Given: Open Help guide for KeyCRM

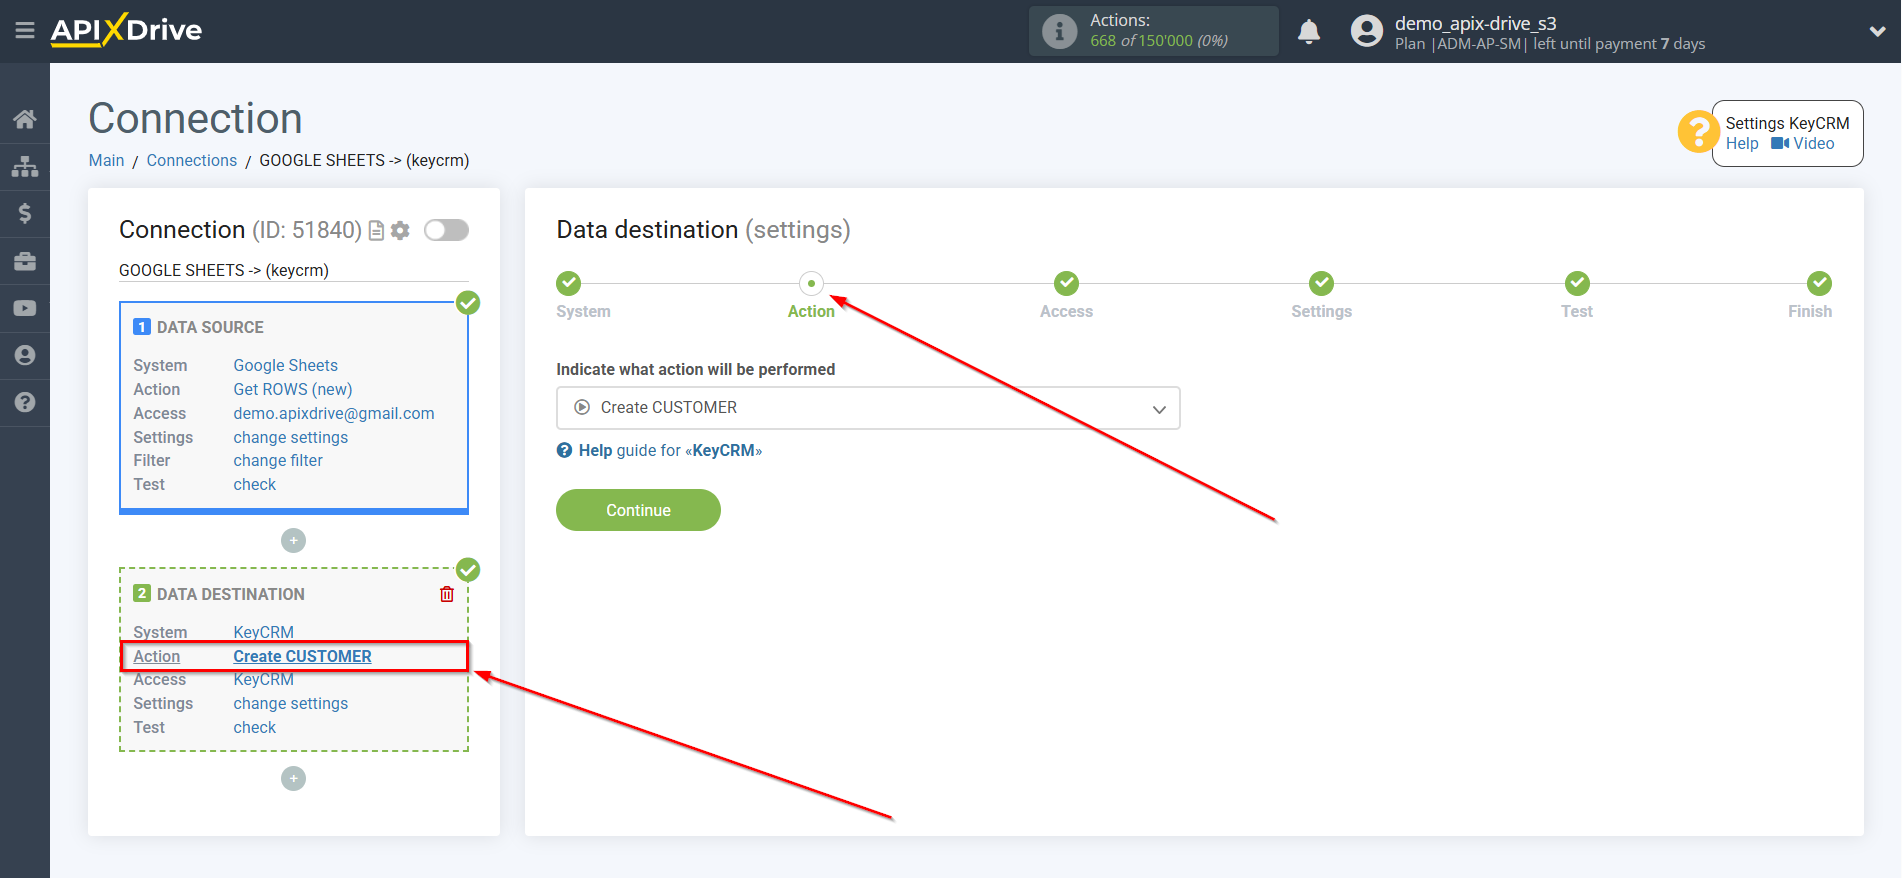Looking at the screenshot, I should pos(660,451).
